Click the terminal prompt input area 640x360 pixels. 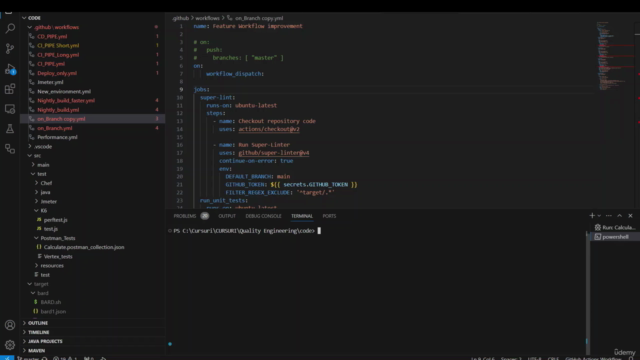[319, 231]
